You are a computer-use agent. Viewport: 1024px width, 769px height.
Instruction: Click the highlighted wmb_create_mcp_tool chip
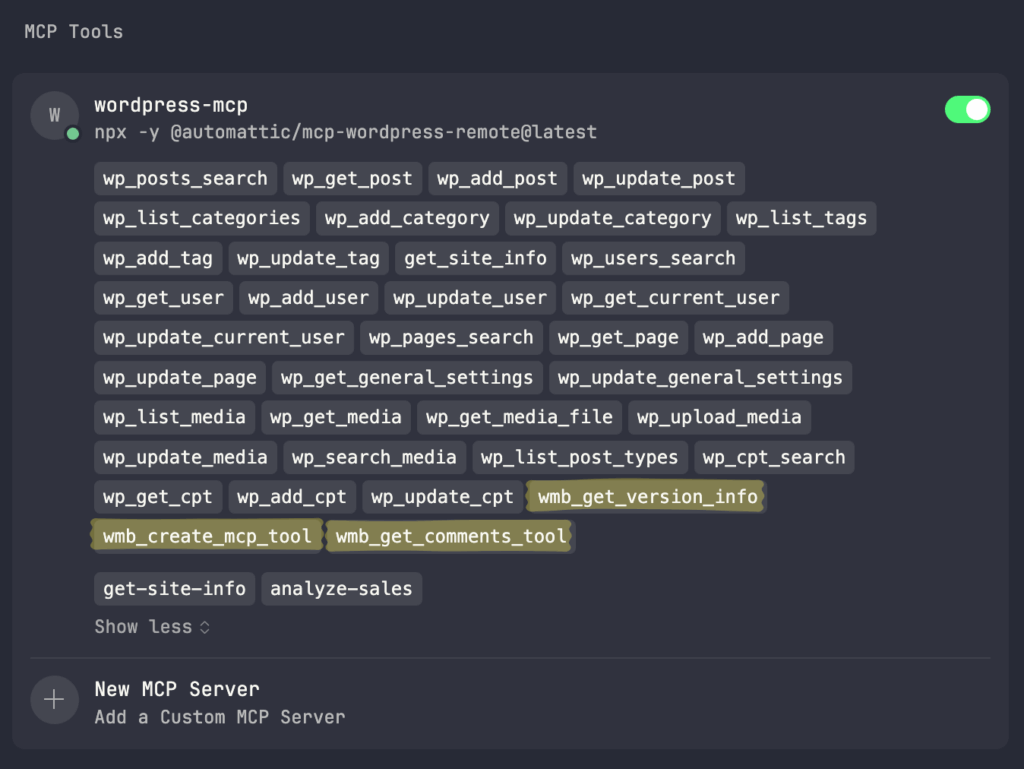(208, 537)
